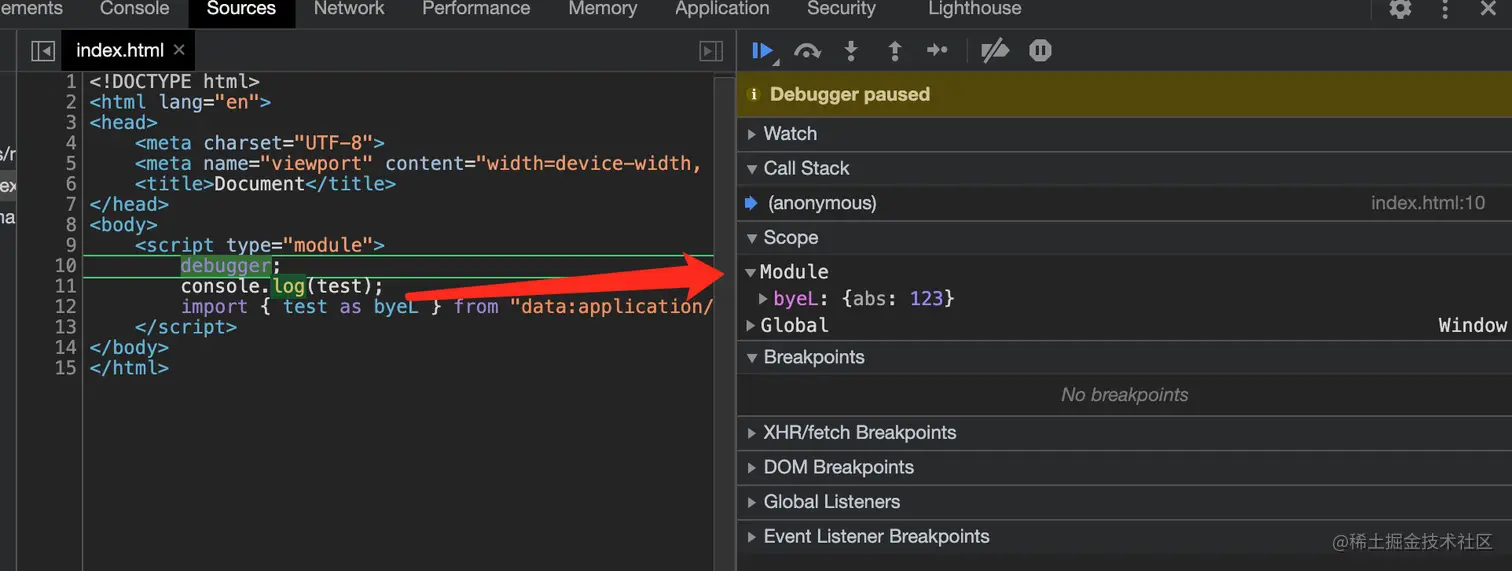Screen dimensions: 1512x571
Task: Toggle pause on exceptions
Action: tap(1040, 50)
